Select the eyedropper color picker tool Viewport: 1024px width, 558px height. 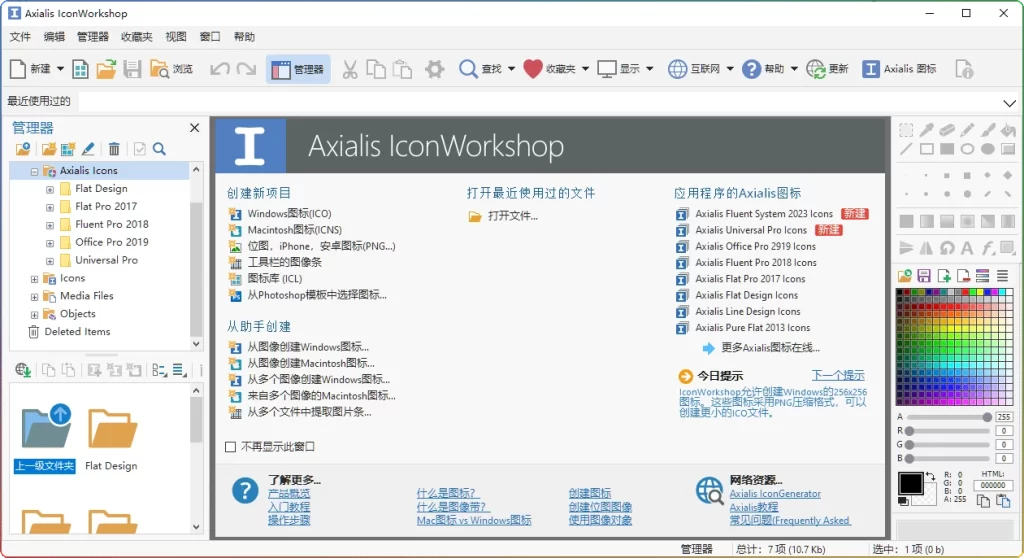pyautogui.click(x=927, y=130)
